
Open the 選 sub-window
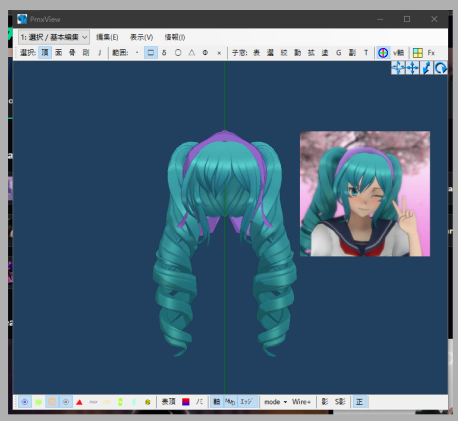270,53
